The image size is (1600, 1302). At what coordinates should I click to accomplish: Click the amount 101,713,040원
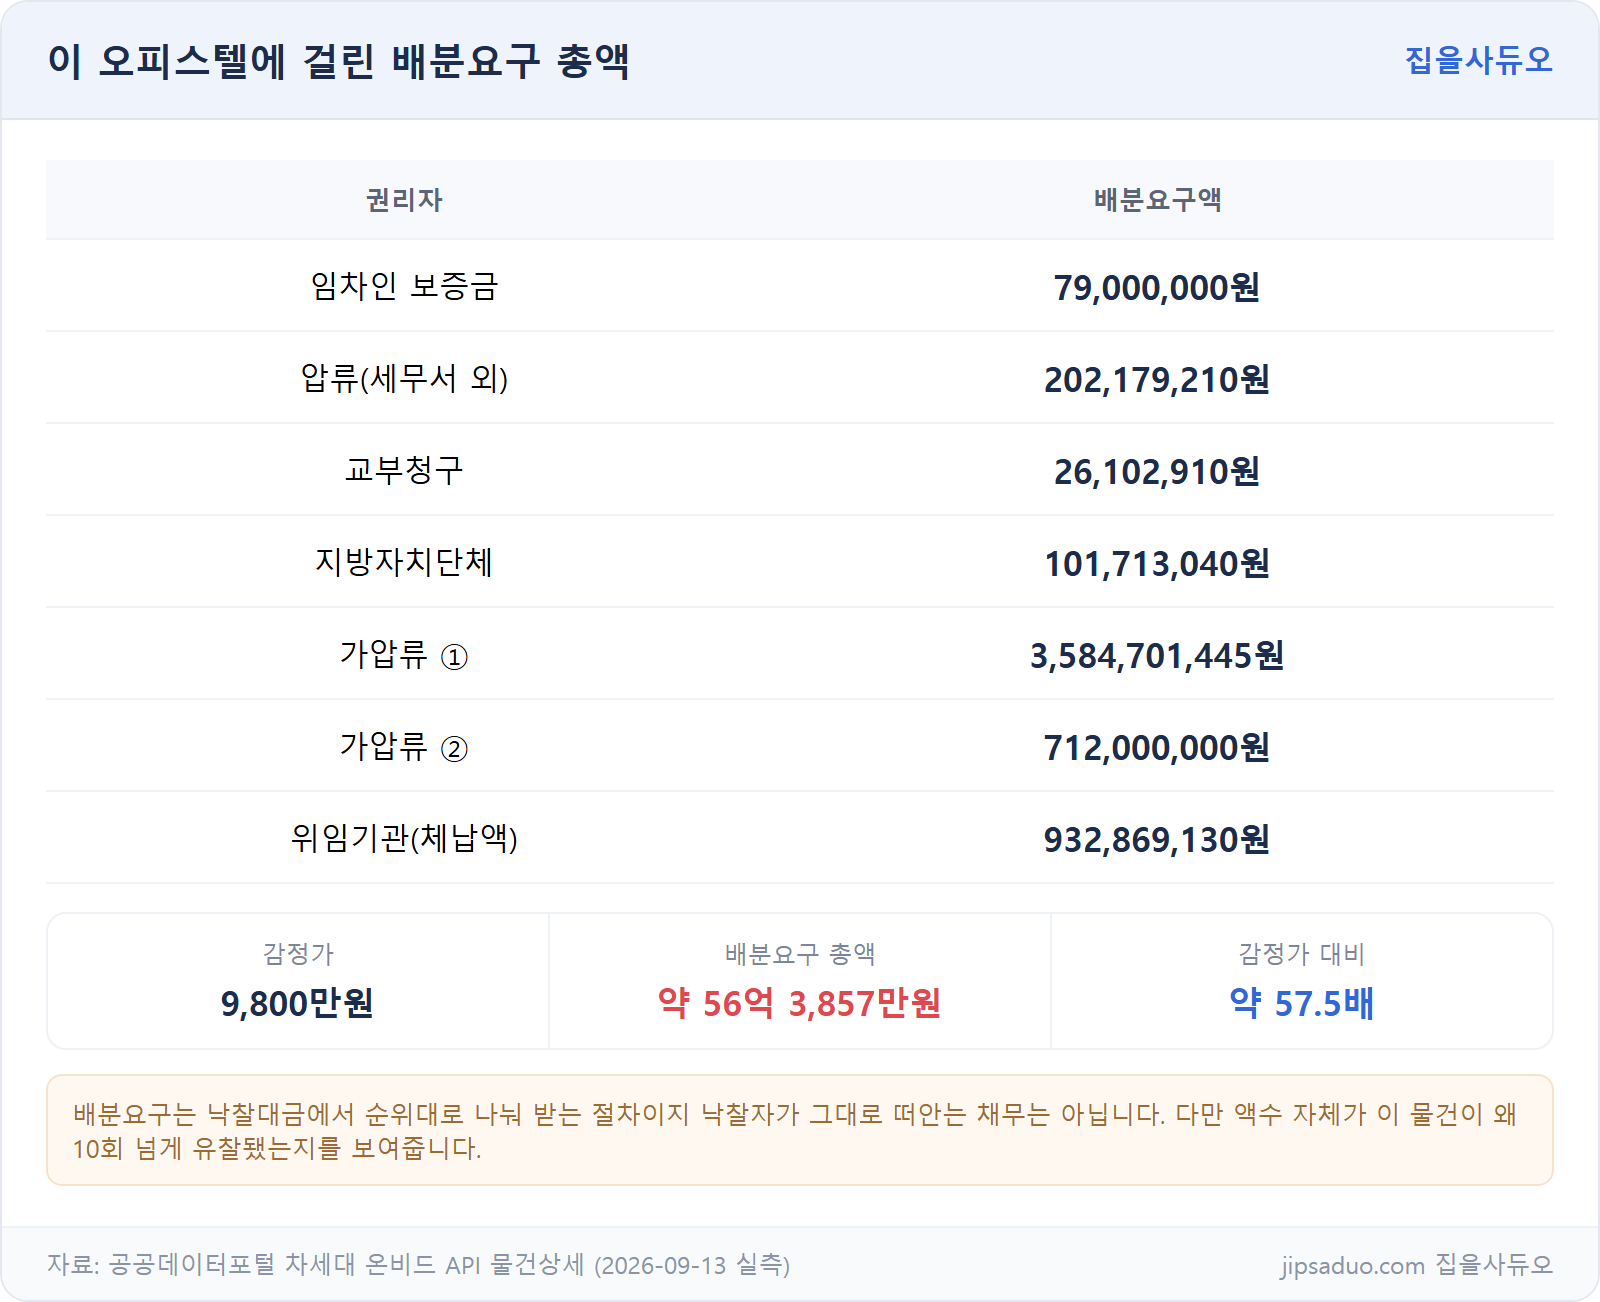(1157, 564)
